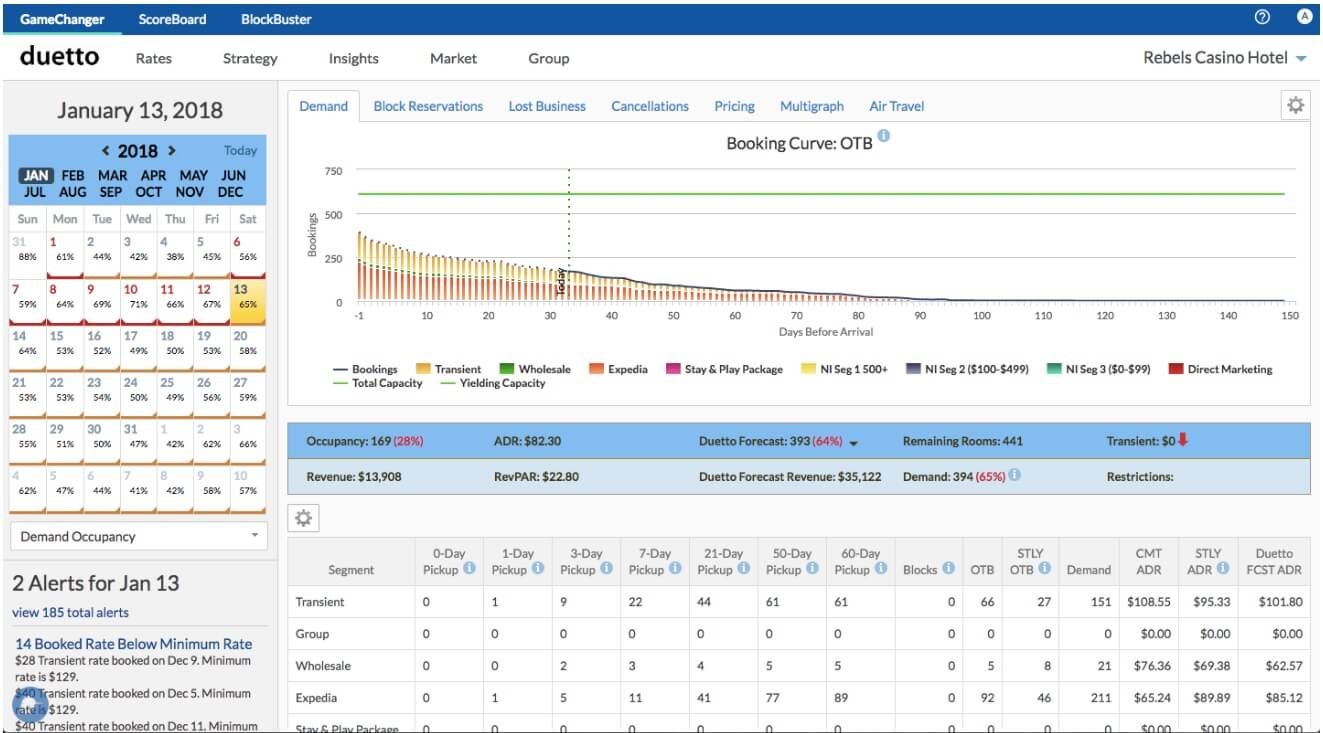Click the Transient segment row label
The height and width of the screenshot is (733, 1323).
320,602
